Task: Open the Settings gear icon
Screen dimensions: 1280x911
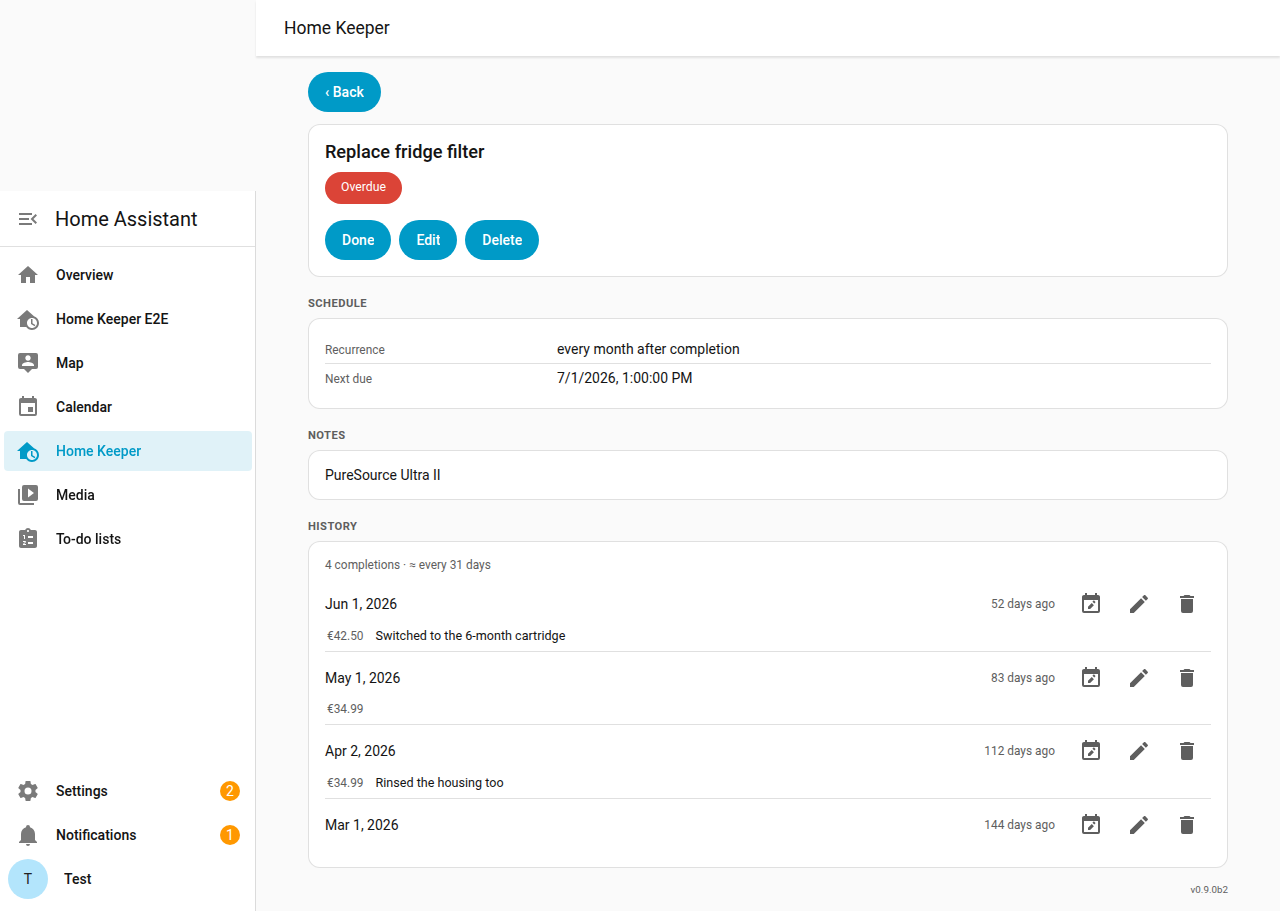Action: coord(28,791)
